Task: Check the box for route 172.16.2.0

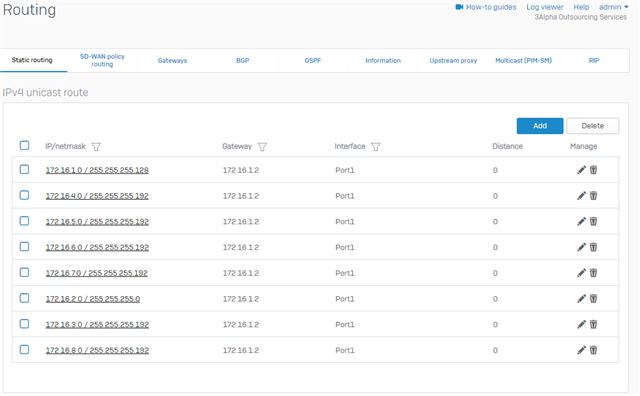Action: click(24, 298)
